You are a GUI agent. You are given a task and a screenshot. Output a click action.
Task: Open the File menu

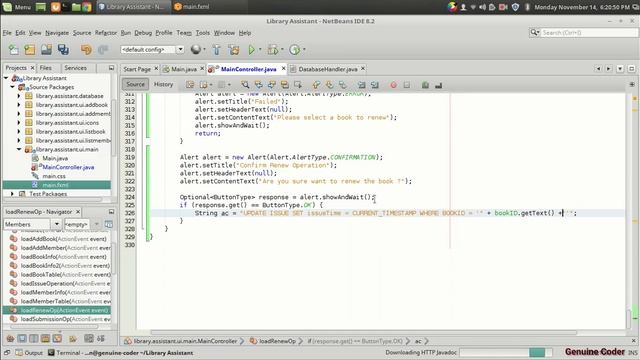pos(7,33)
